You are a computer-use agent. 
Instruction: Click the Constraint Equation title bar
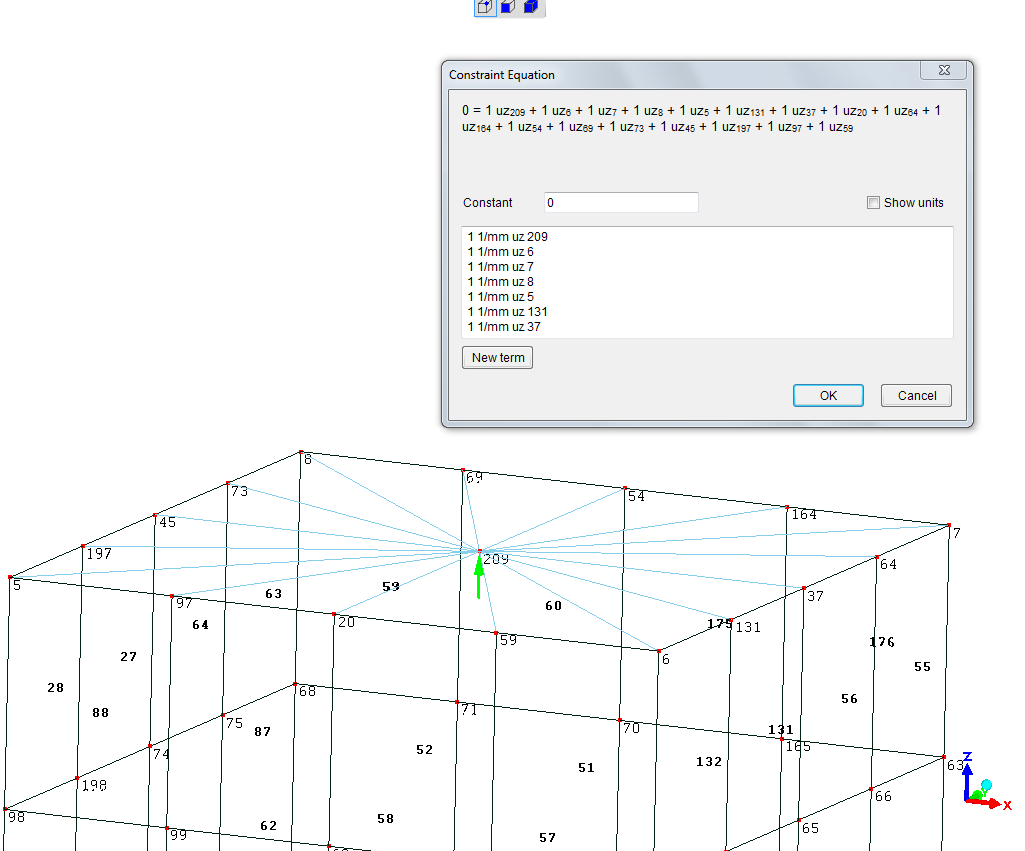tap(680, 75)
